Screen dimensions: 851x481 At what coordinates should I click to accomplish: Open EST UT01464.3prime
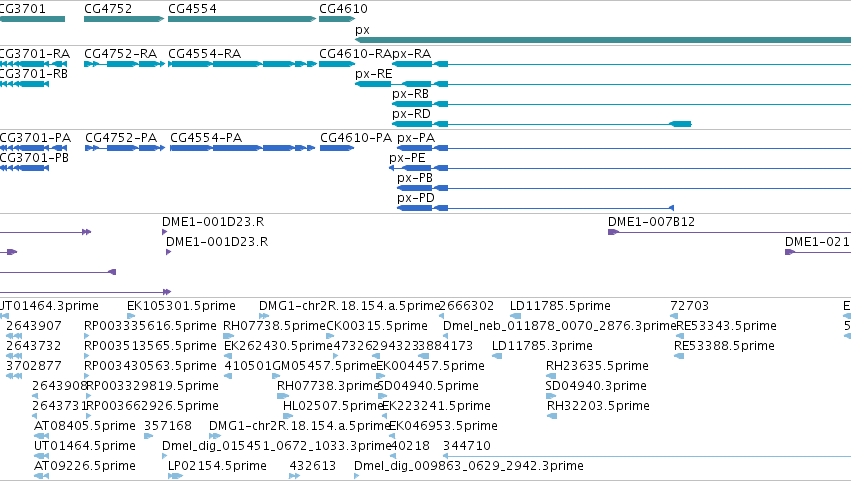49,306
